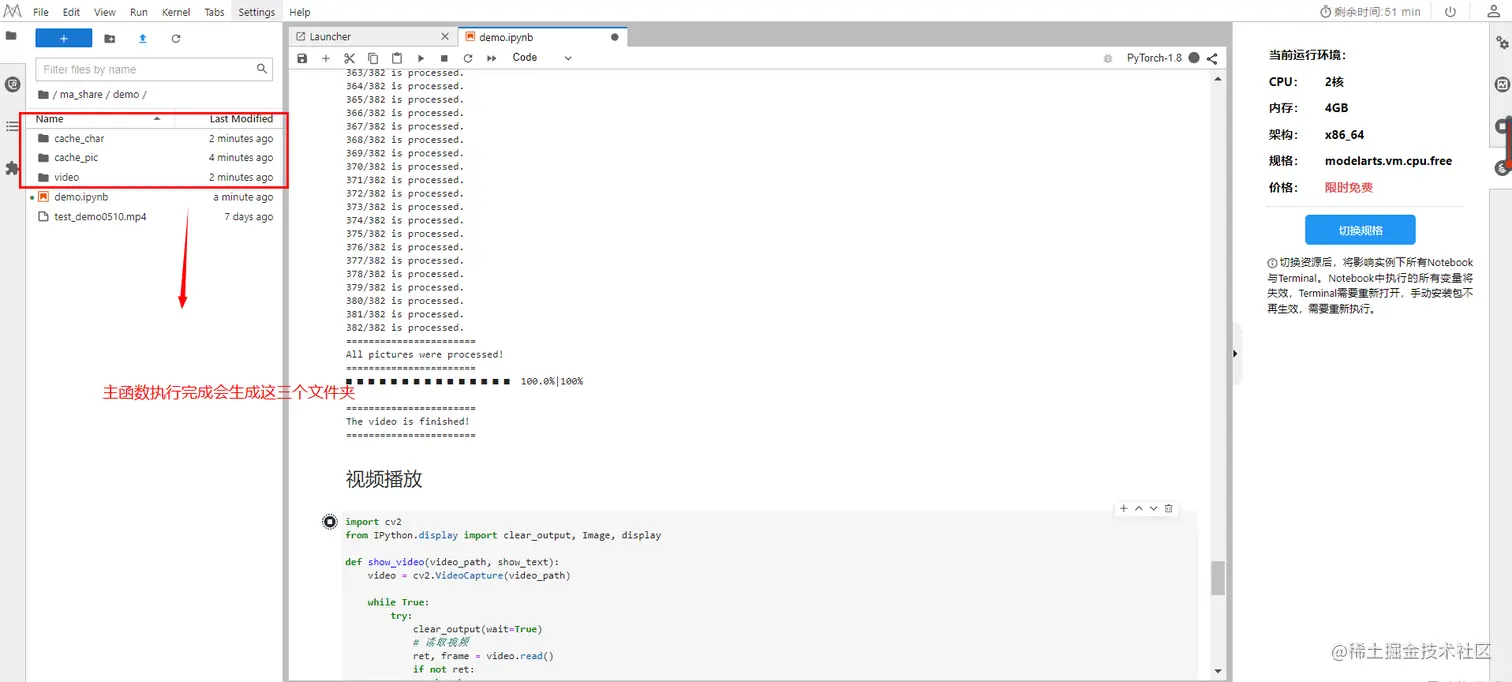The image size is (1512, 682).
Task: Move the cell down
Action: click(1153, 508)
